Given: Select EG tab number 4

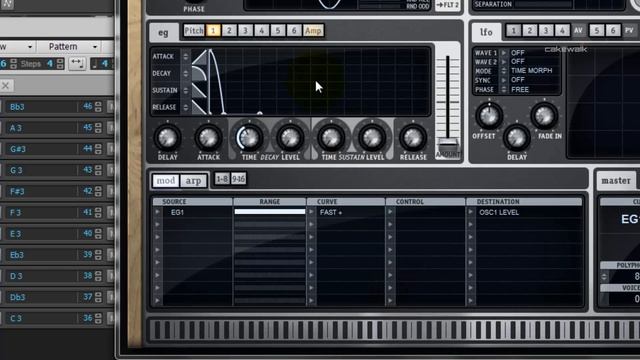Looking at the screenshot, I should pyautogui.click(x=262, y=31).
